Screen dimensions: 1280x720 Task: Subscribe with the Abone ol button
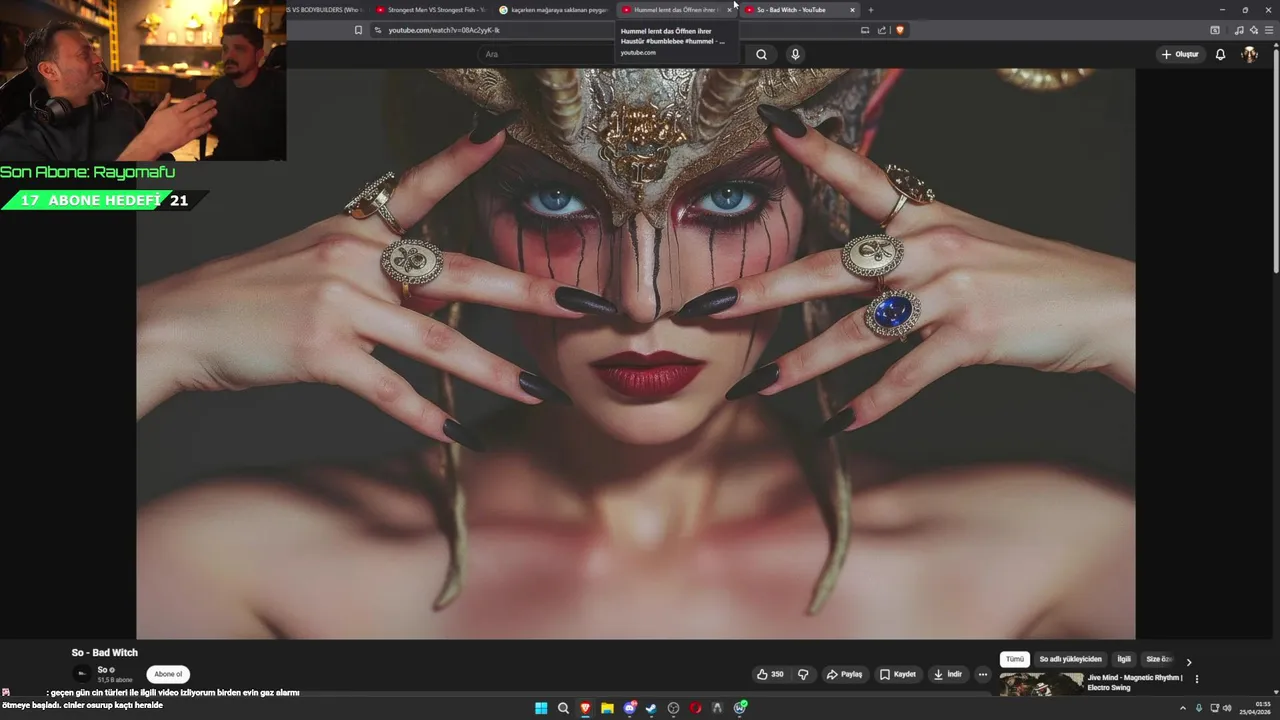tap(168, 674)
